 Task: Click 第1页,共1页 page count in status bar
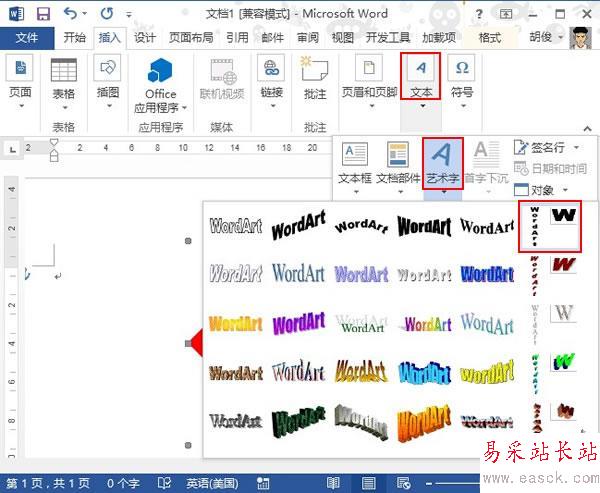click(x=48, y=483)
